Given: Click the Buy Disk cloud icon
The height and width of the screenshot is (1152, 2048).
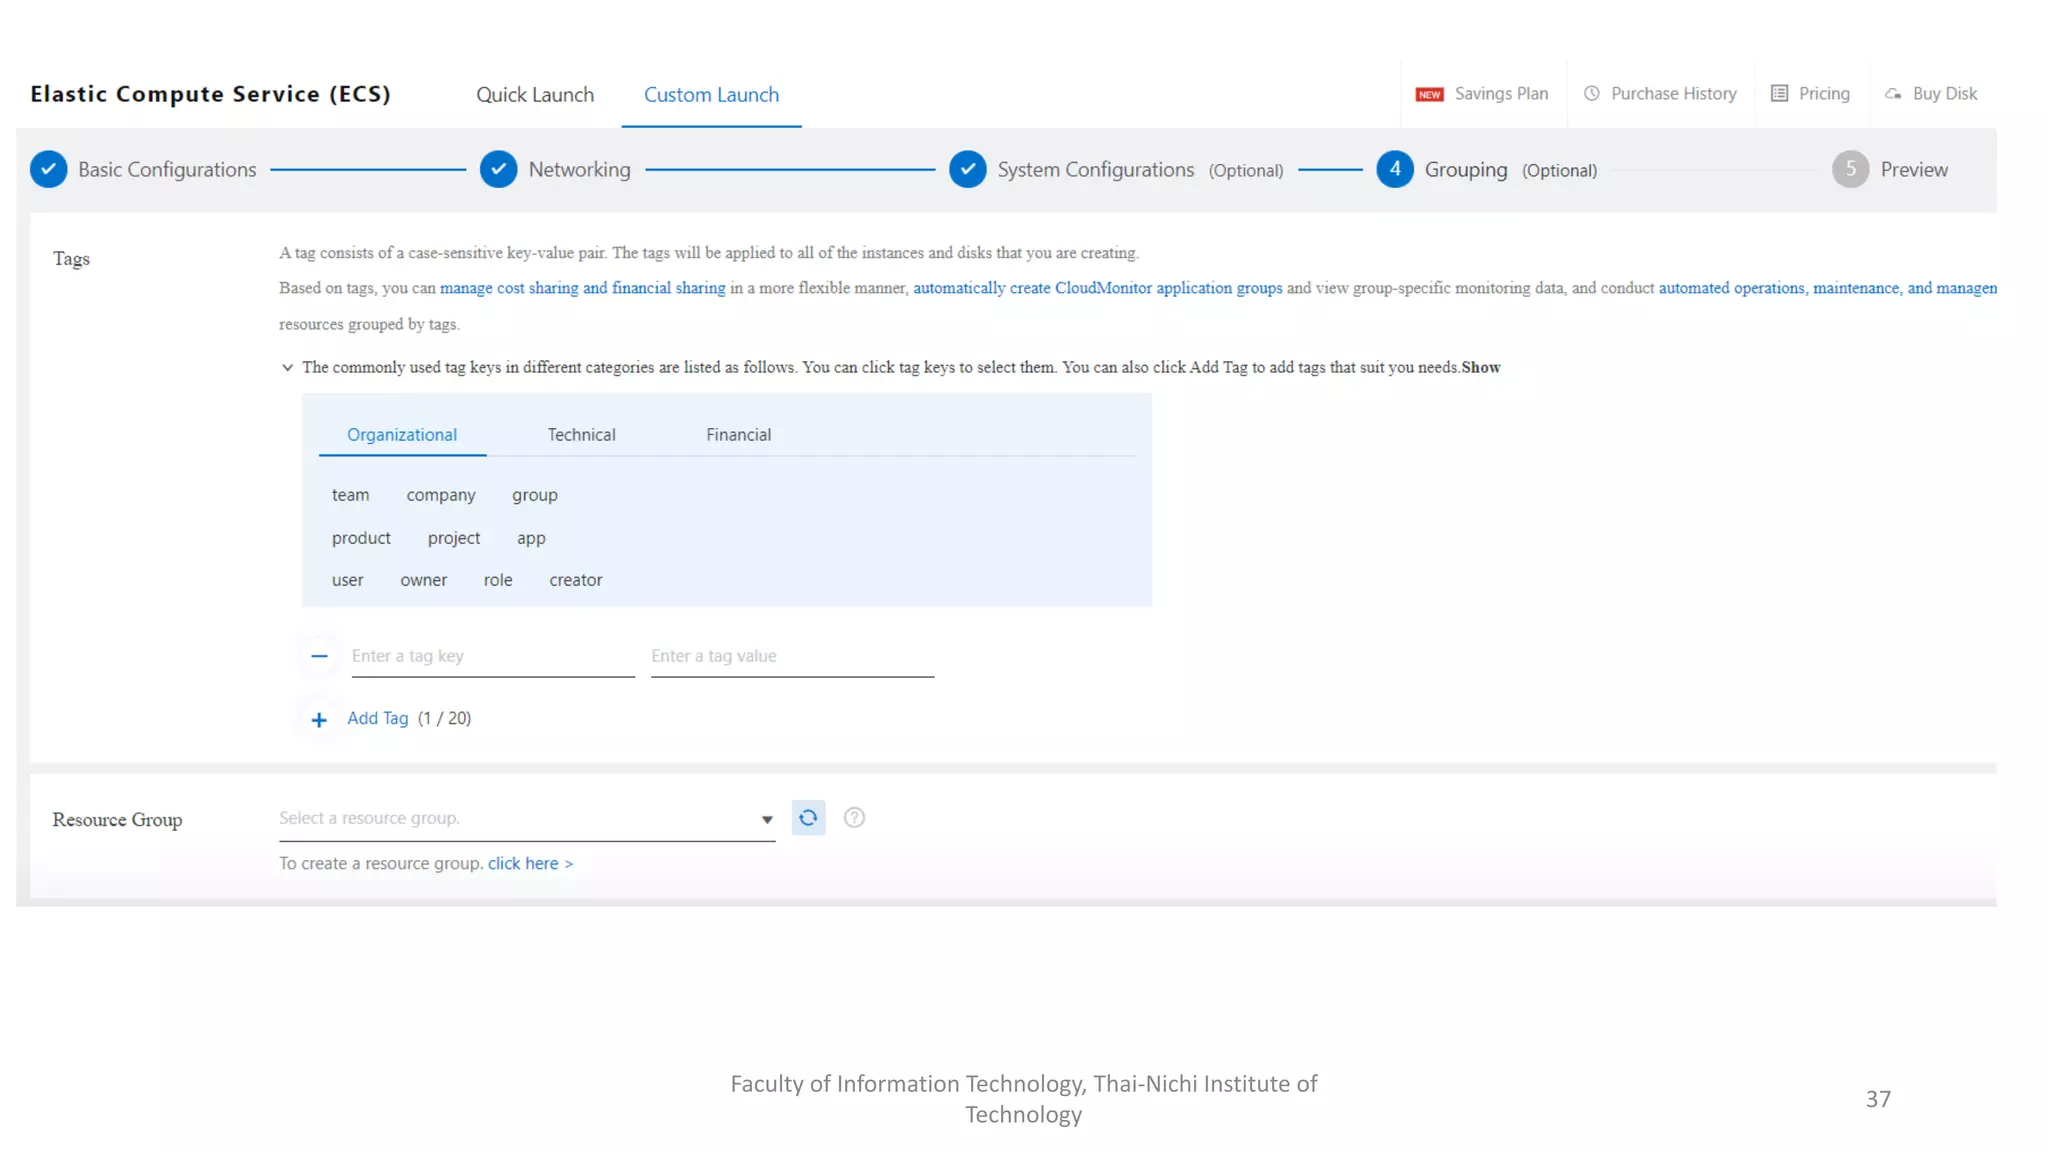Looking at the screenshot, I should (1893, 94).
